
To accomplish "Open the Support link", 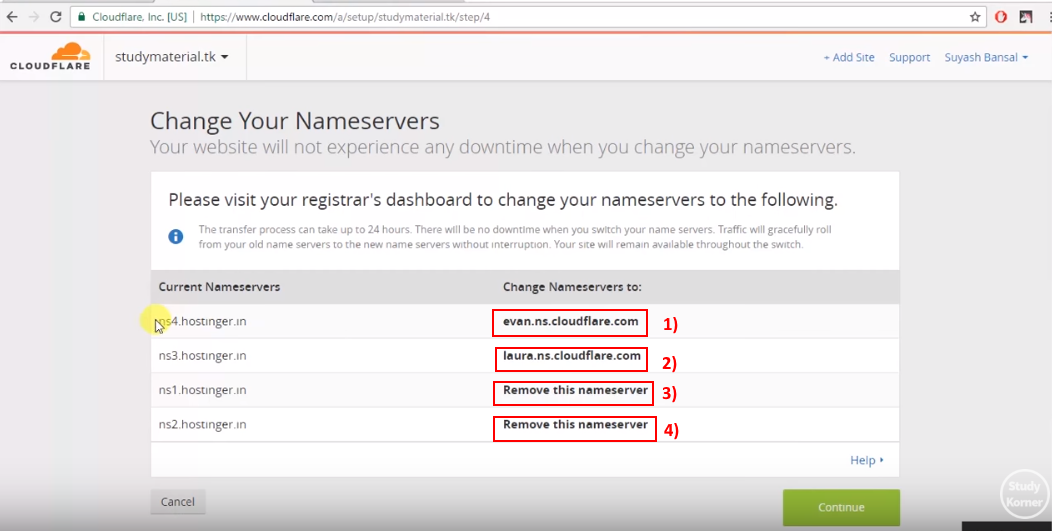I will (x=909, y=58).
